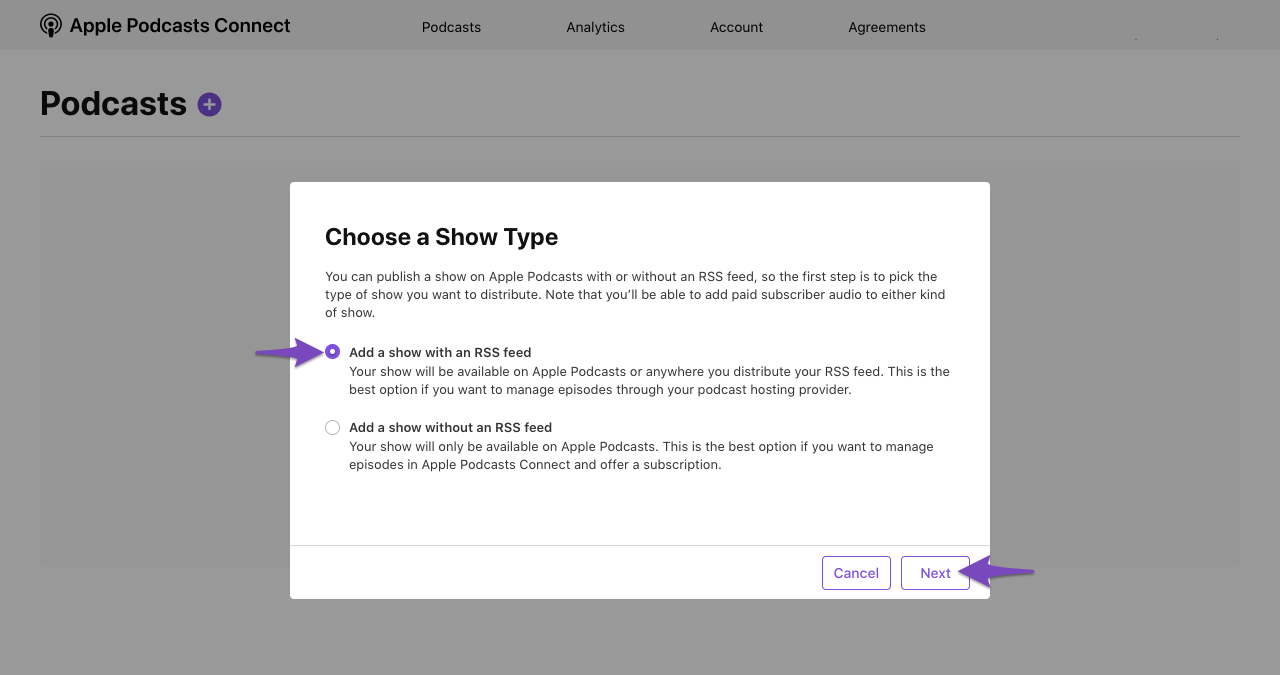Click the 'Add a show without an RSS feed' label
Image resolution: width=1280 pixels, height=675 pixels.
click(450, 427)
